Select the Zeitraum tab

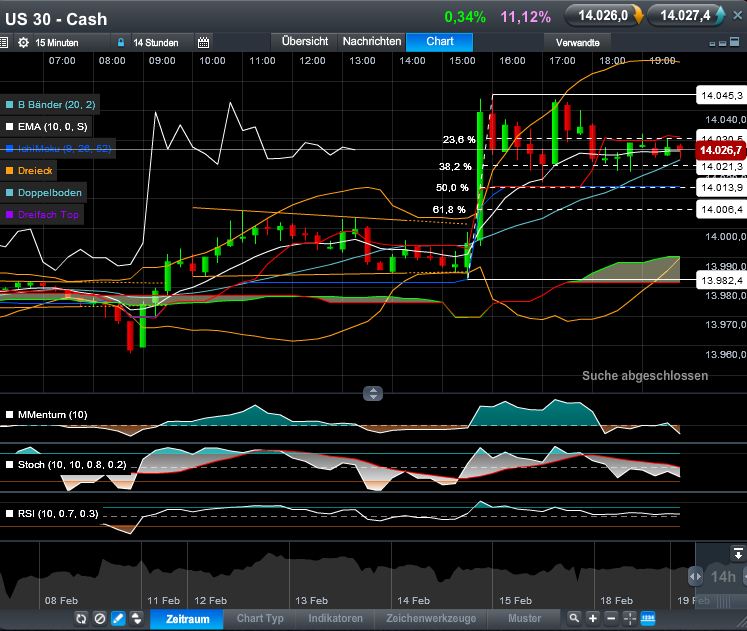point(187,619)
